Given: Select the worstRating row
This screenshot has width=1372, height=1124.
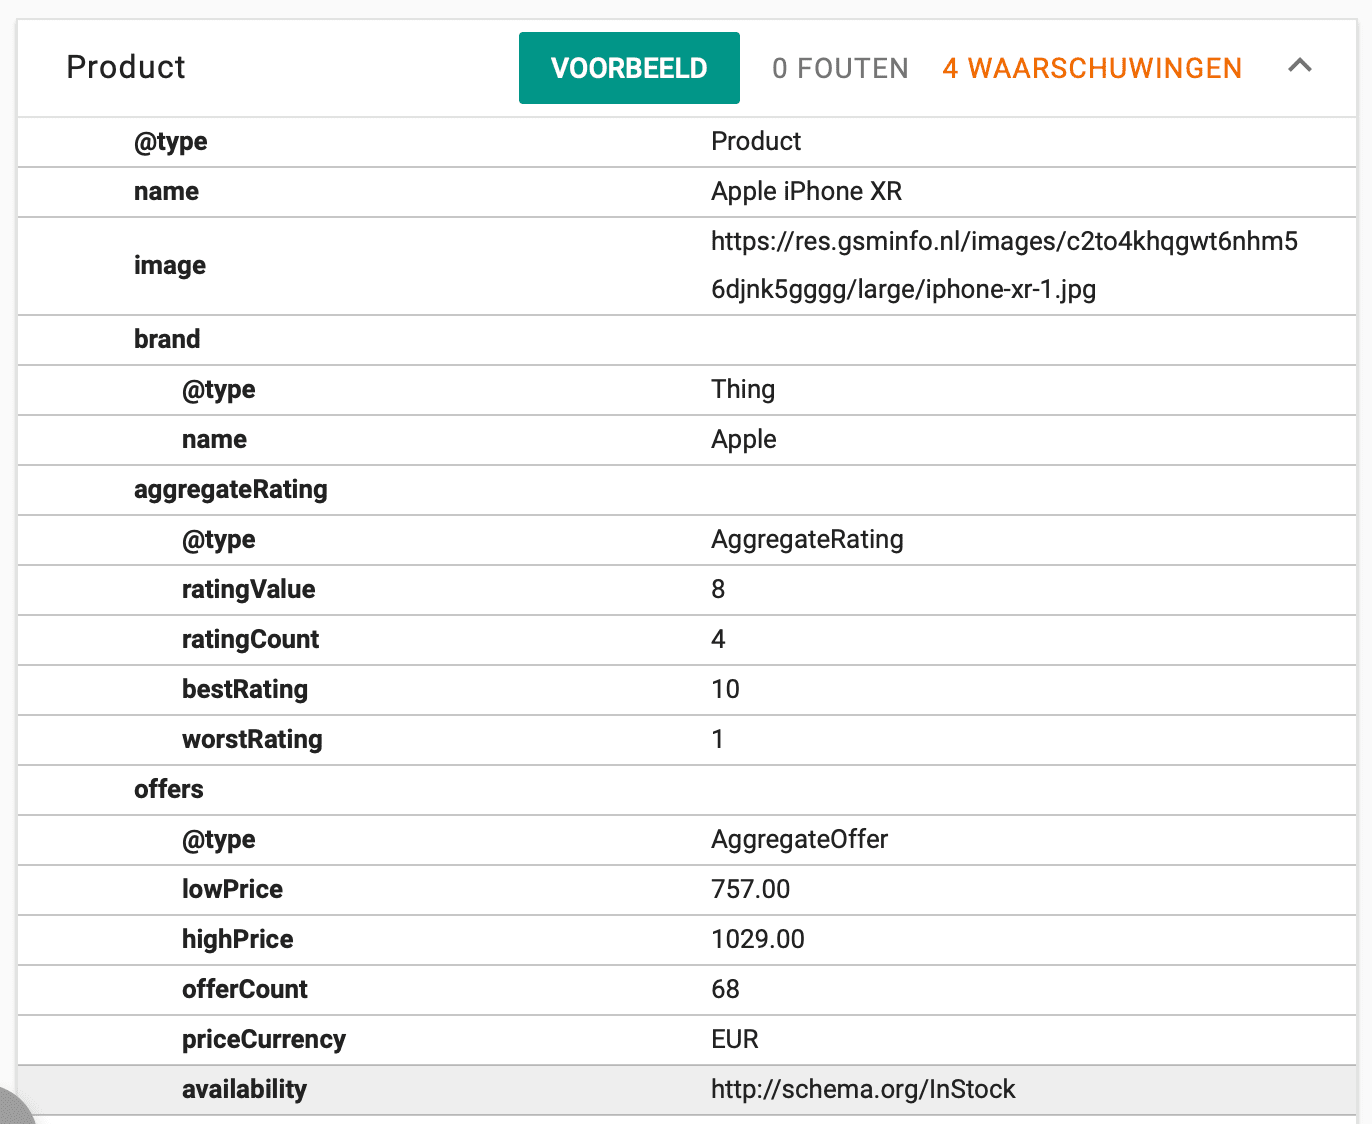Looking at the screenshot, I should click(x=686, y=739).
